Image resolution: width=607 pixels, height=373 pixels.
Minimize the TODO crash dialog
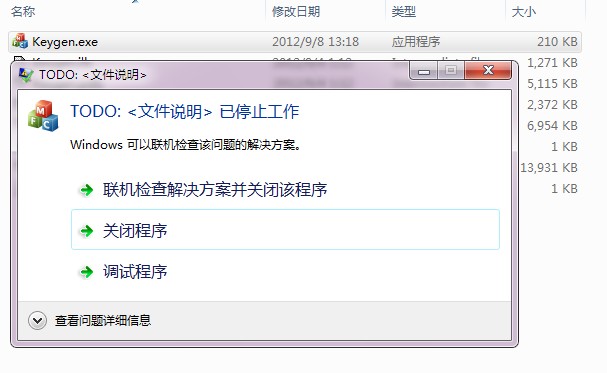[x=424, y=71]
